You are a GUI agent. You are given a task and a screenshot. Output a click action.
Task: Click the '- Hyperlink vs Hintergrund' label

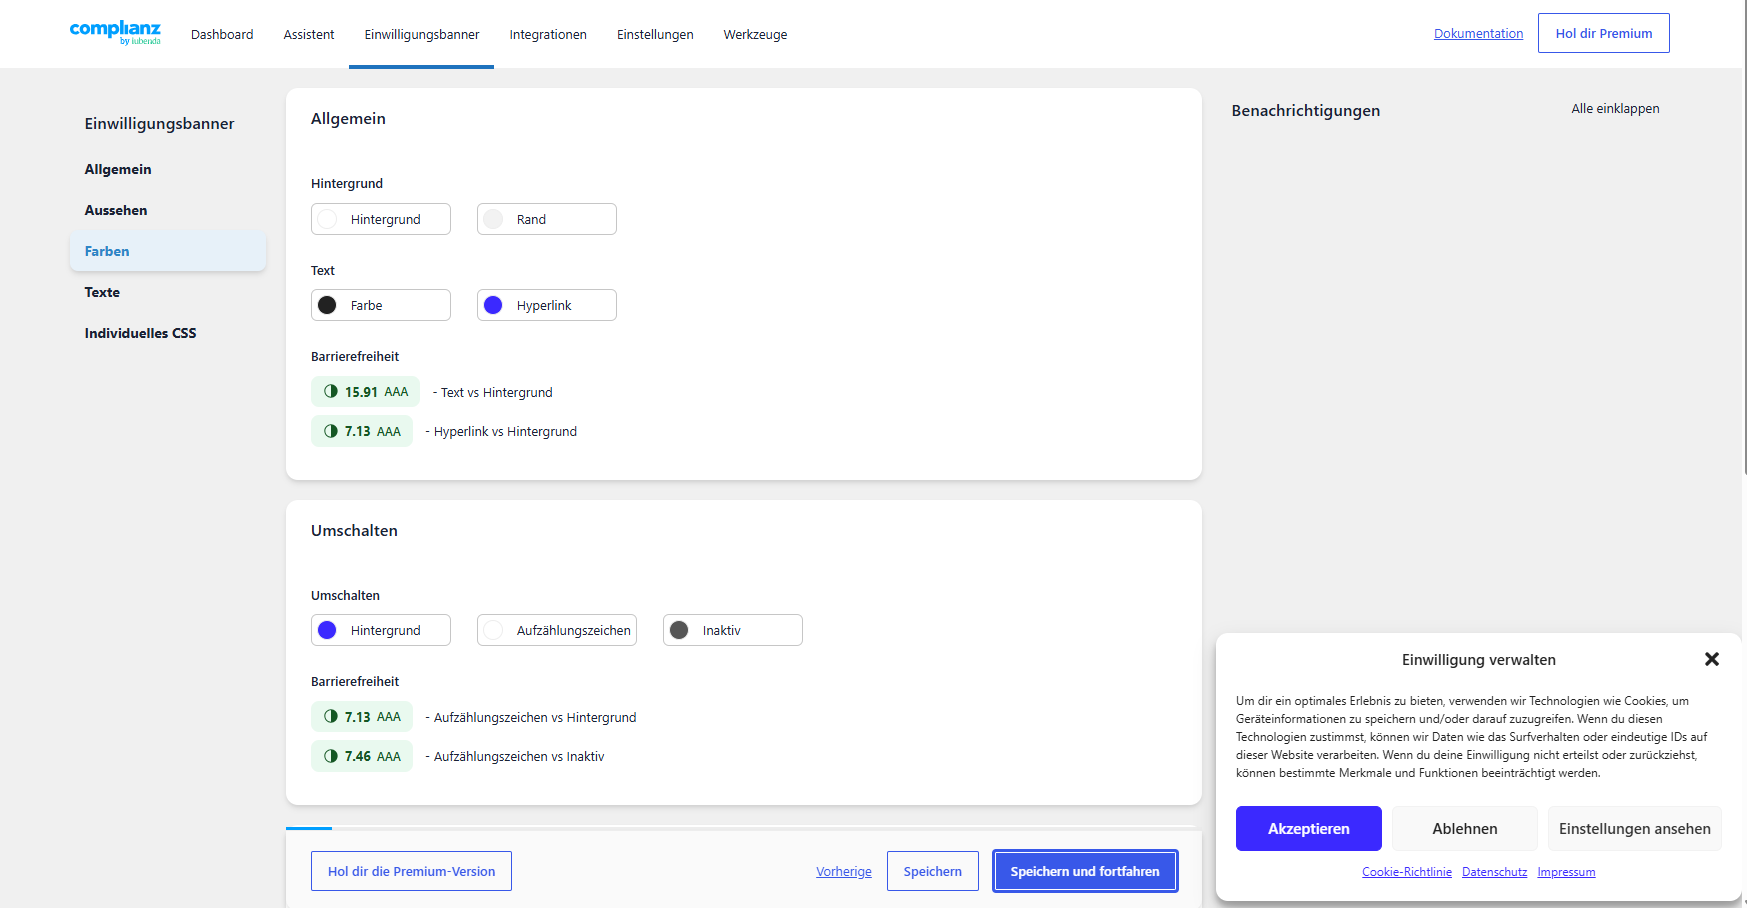pos(501,431)
